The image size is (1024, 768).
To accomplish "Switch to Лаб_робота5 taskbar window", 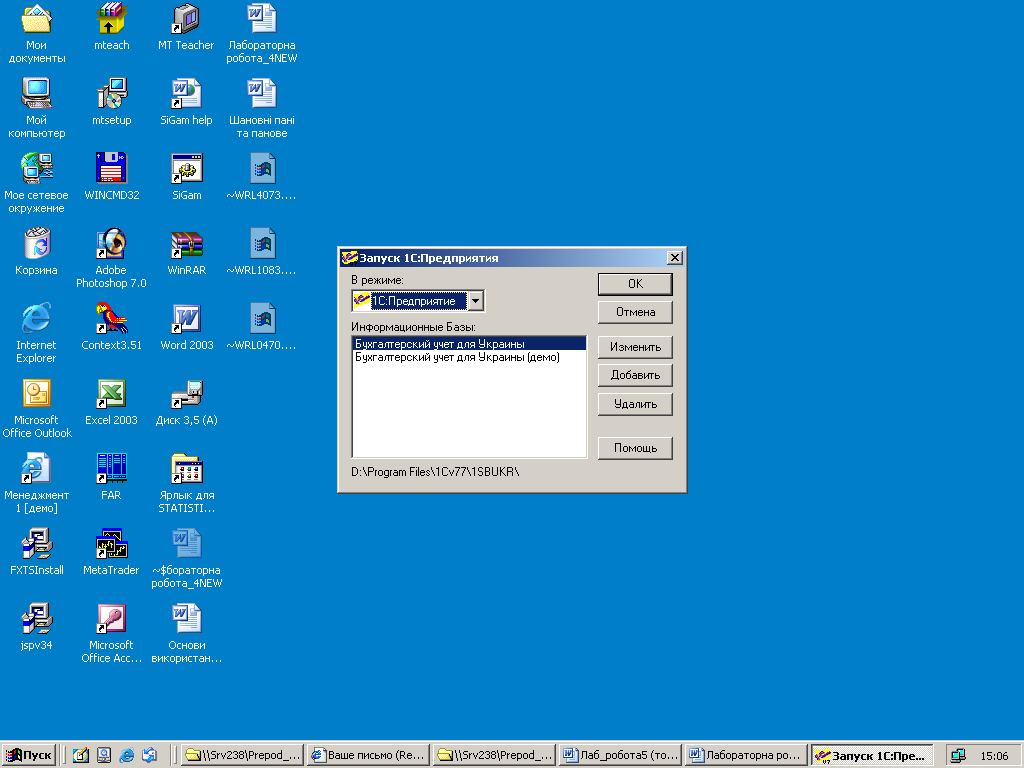I will click(x=620, y=756).
